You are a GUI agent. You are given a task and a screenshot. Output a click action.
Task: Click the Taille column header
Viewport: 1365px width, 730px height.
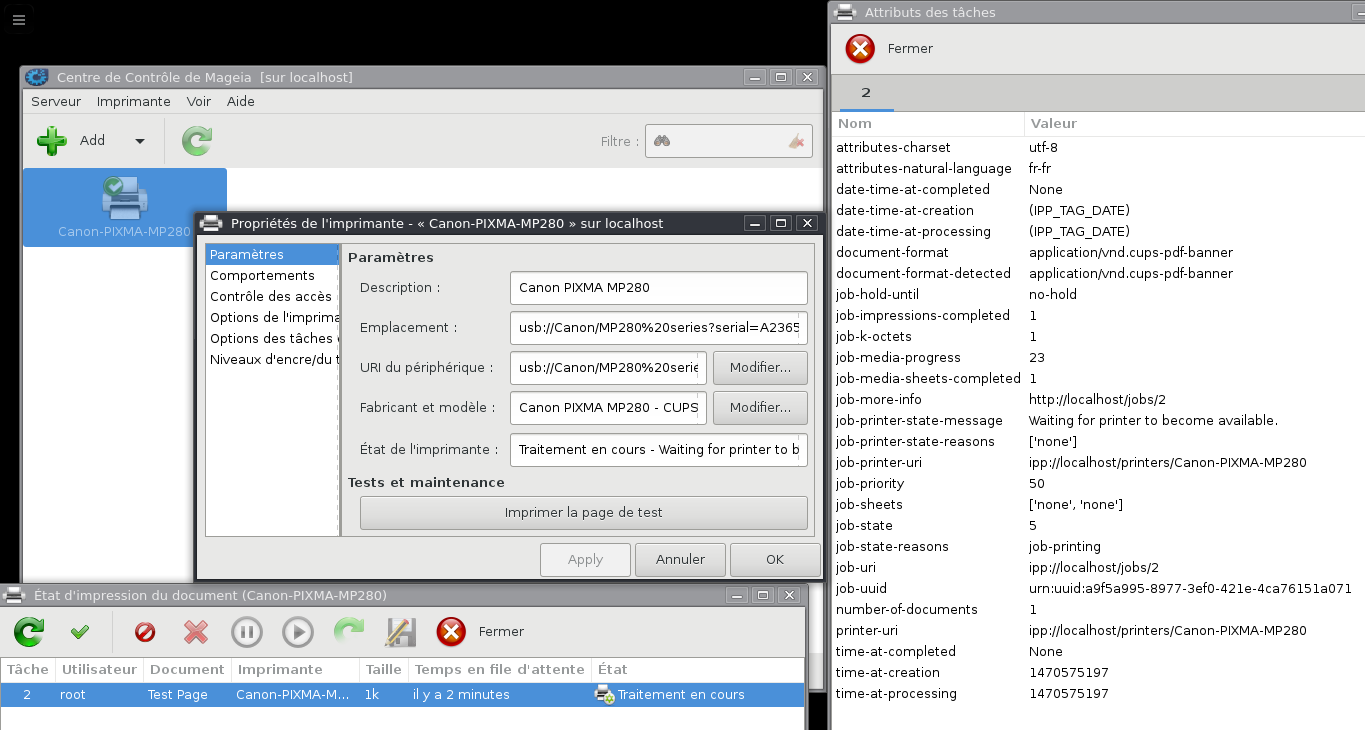click(384, 669)
